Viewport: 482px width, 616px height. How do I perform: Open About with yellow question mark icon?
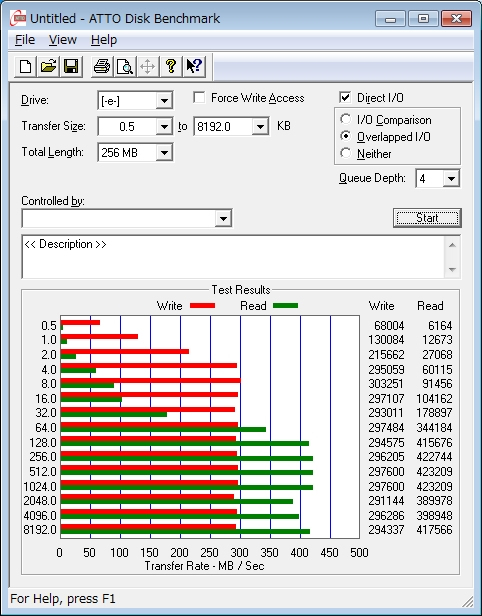click(x=171, y=66)
